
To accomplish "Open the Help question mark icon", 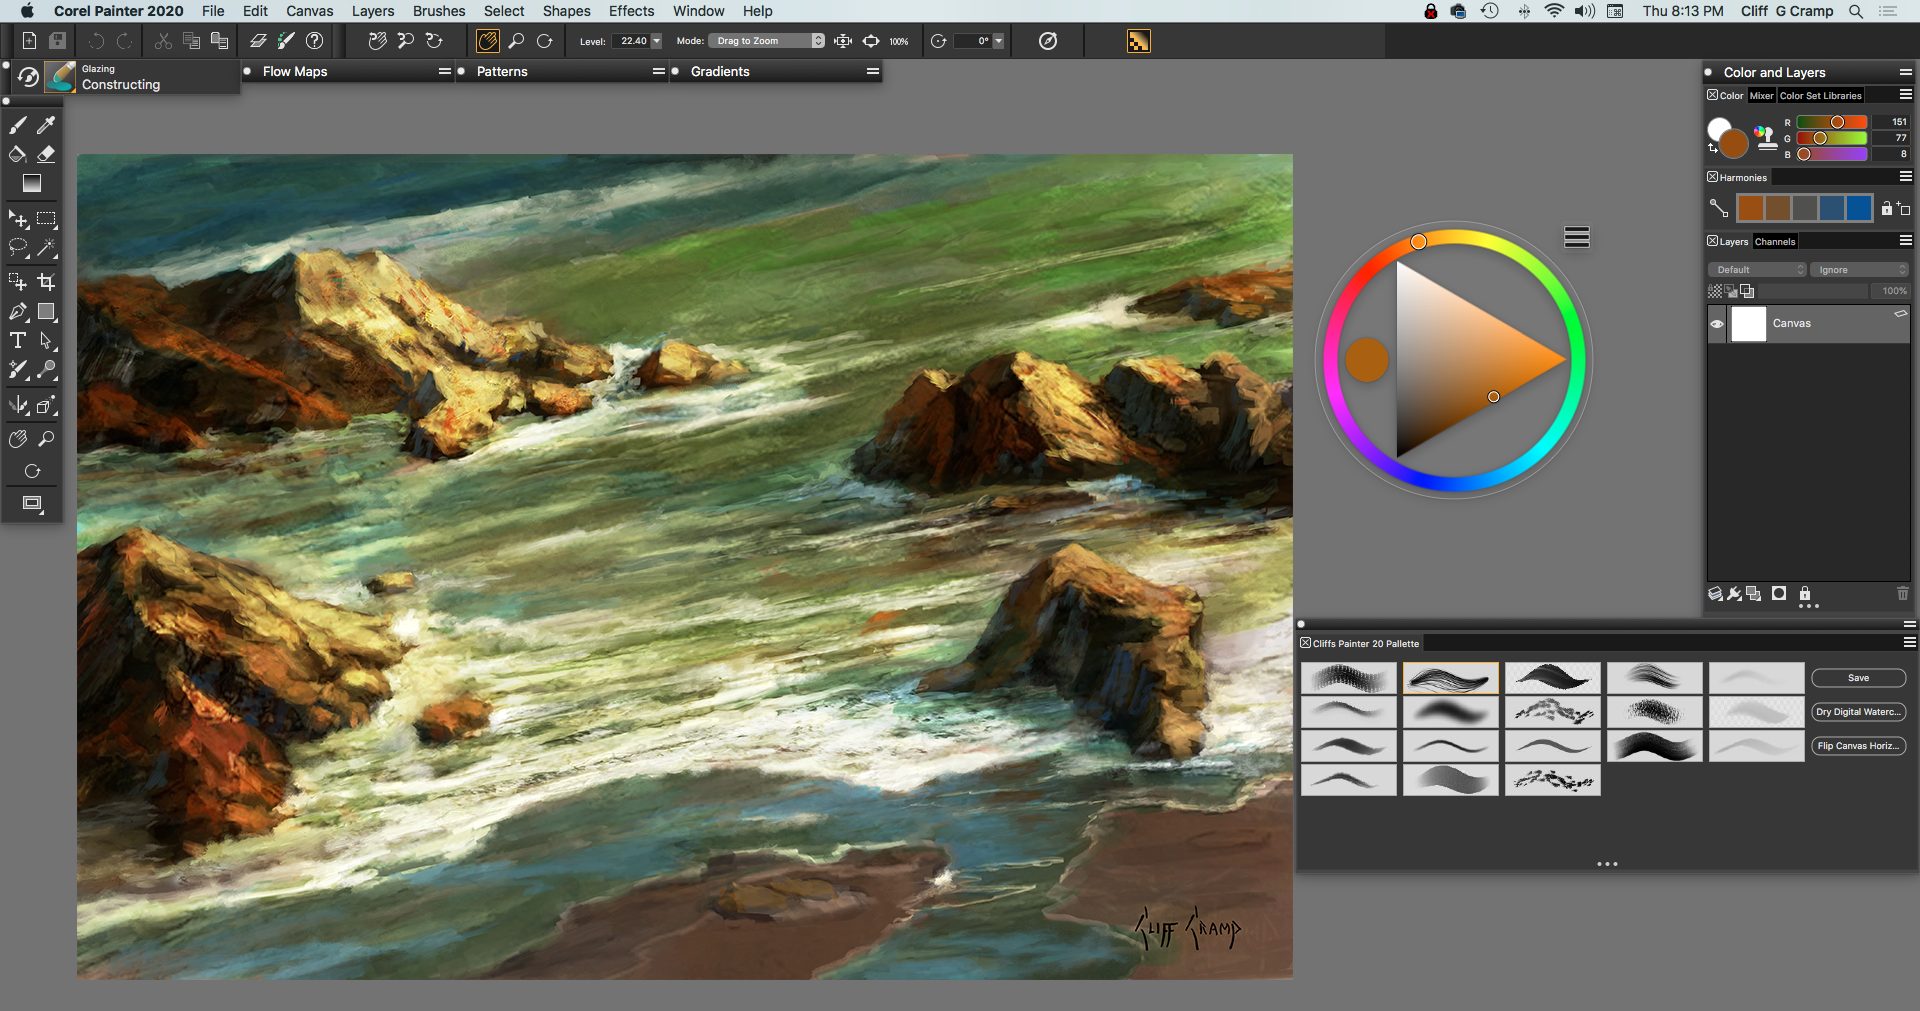I will pyautogui.click(x=315, y=41).
